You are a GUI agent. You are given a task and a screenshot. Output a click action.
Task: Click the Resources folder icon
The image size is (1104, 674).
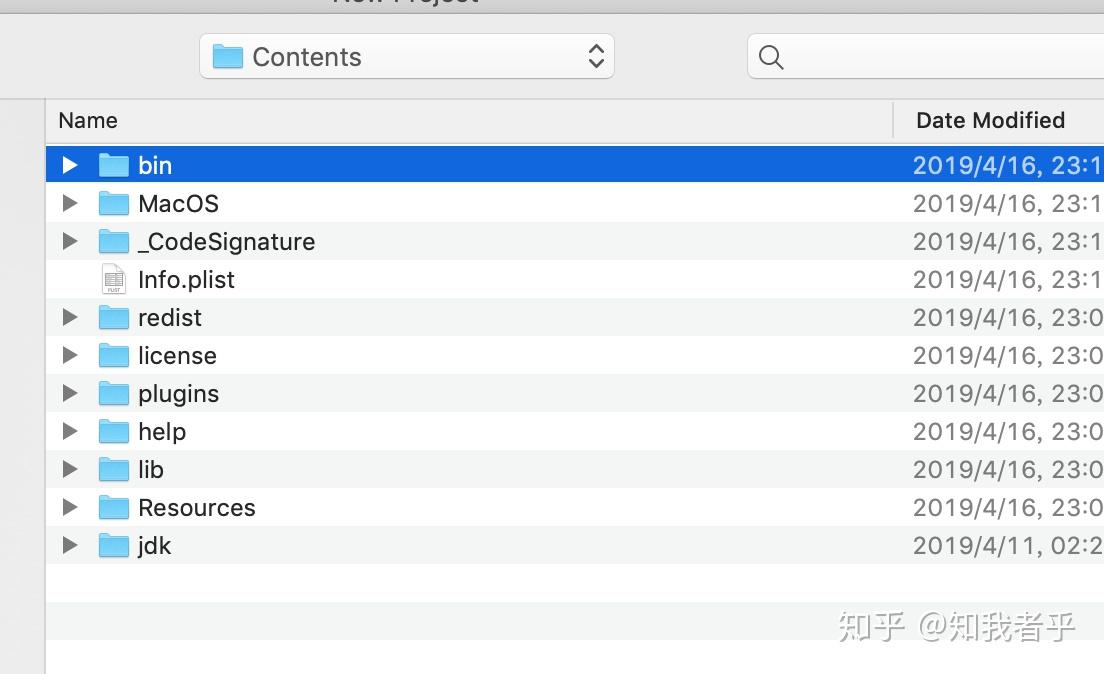(113, 507)
